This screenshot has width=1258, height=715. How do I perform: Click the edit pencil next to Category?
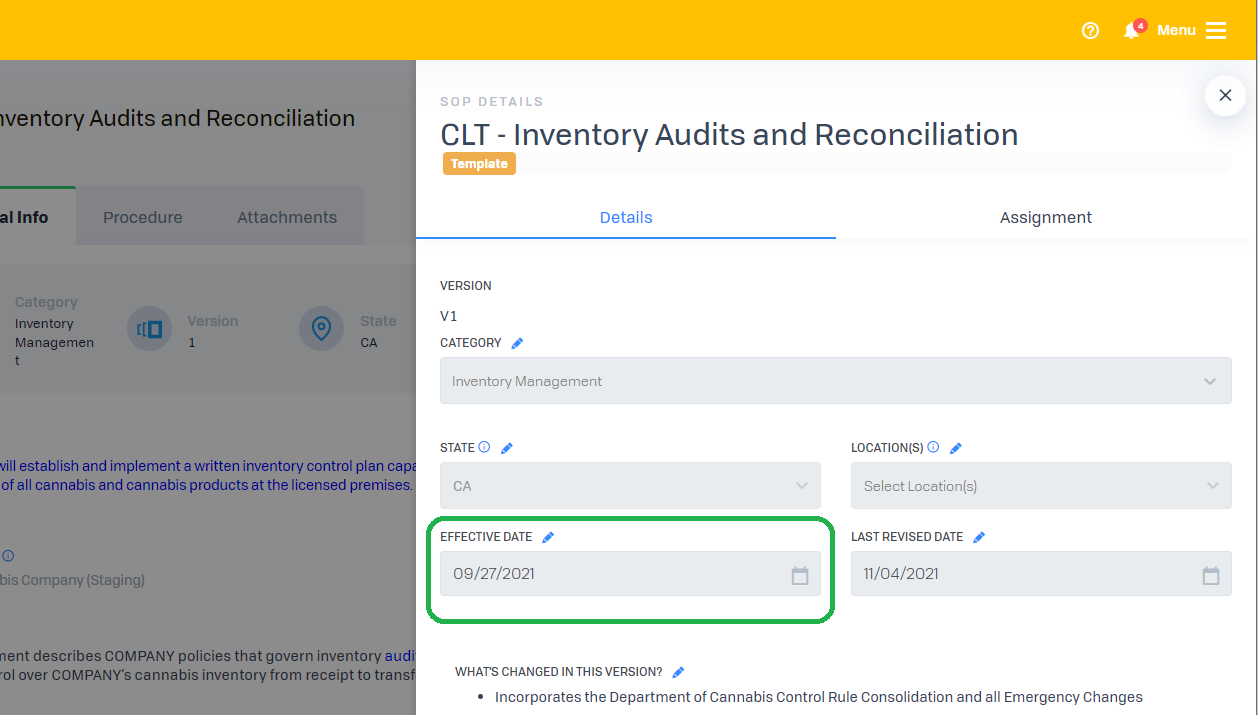[517, 343]
